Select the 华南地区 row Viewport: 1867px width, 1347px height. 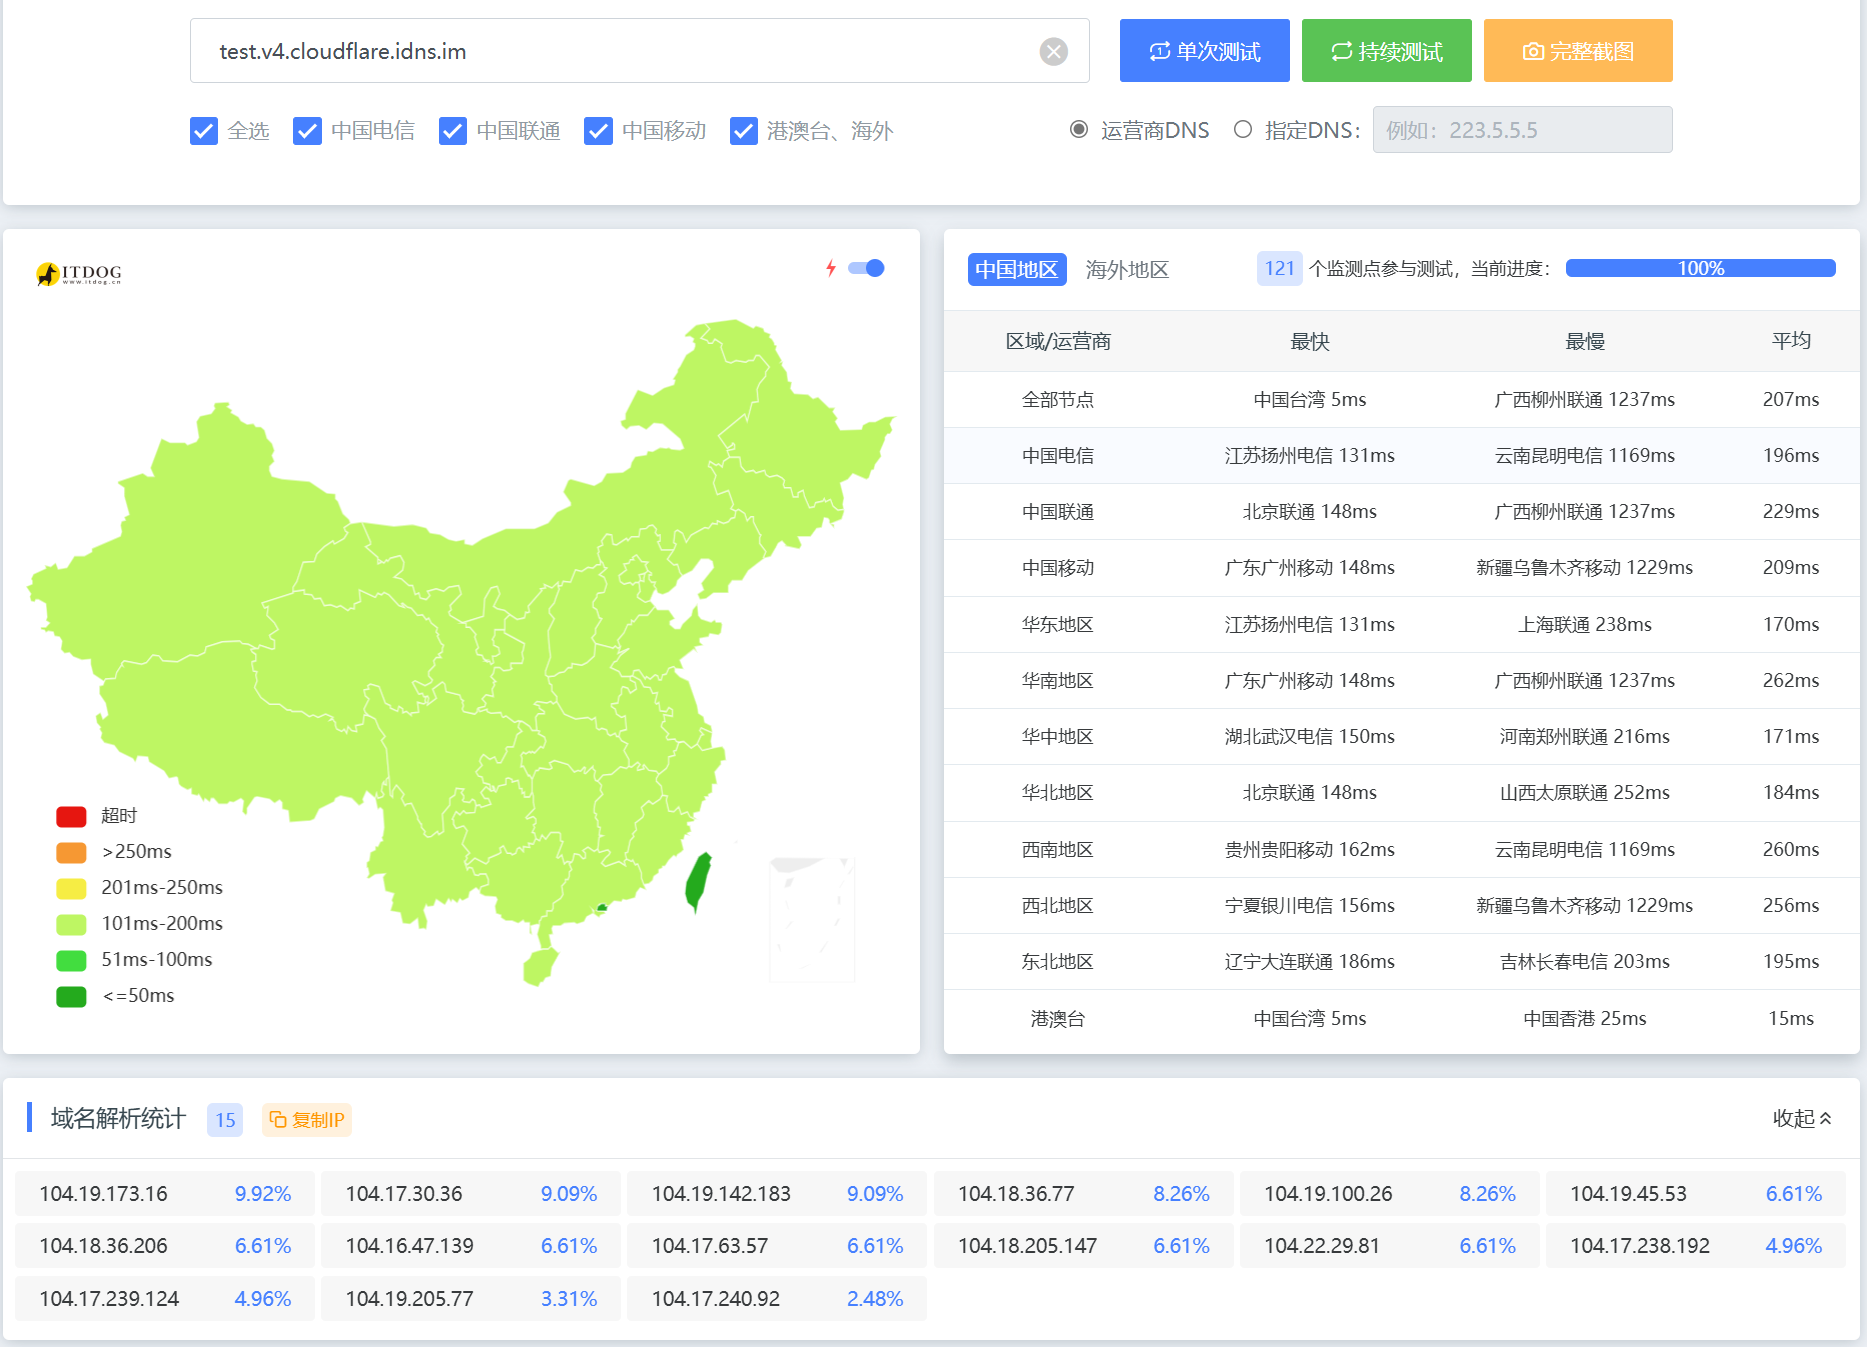tap(1401, 680)
